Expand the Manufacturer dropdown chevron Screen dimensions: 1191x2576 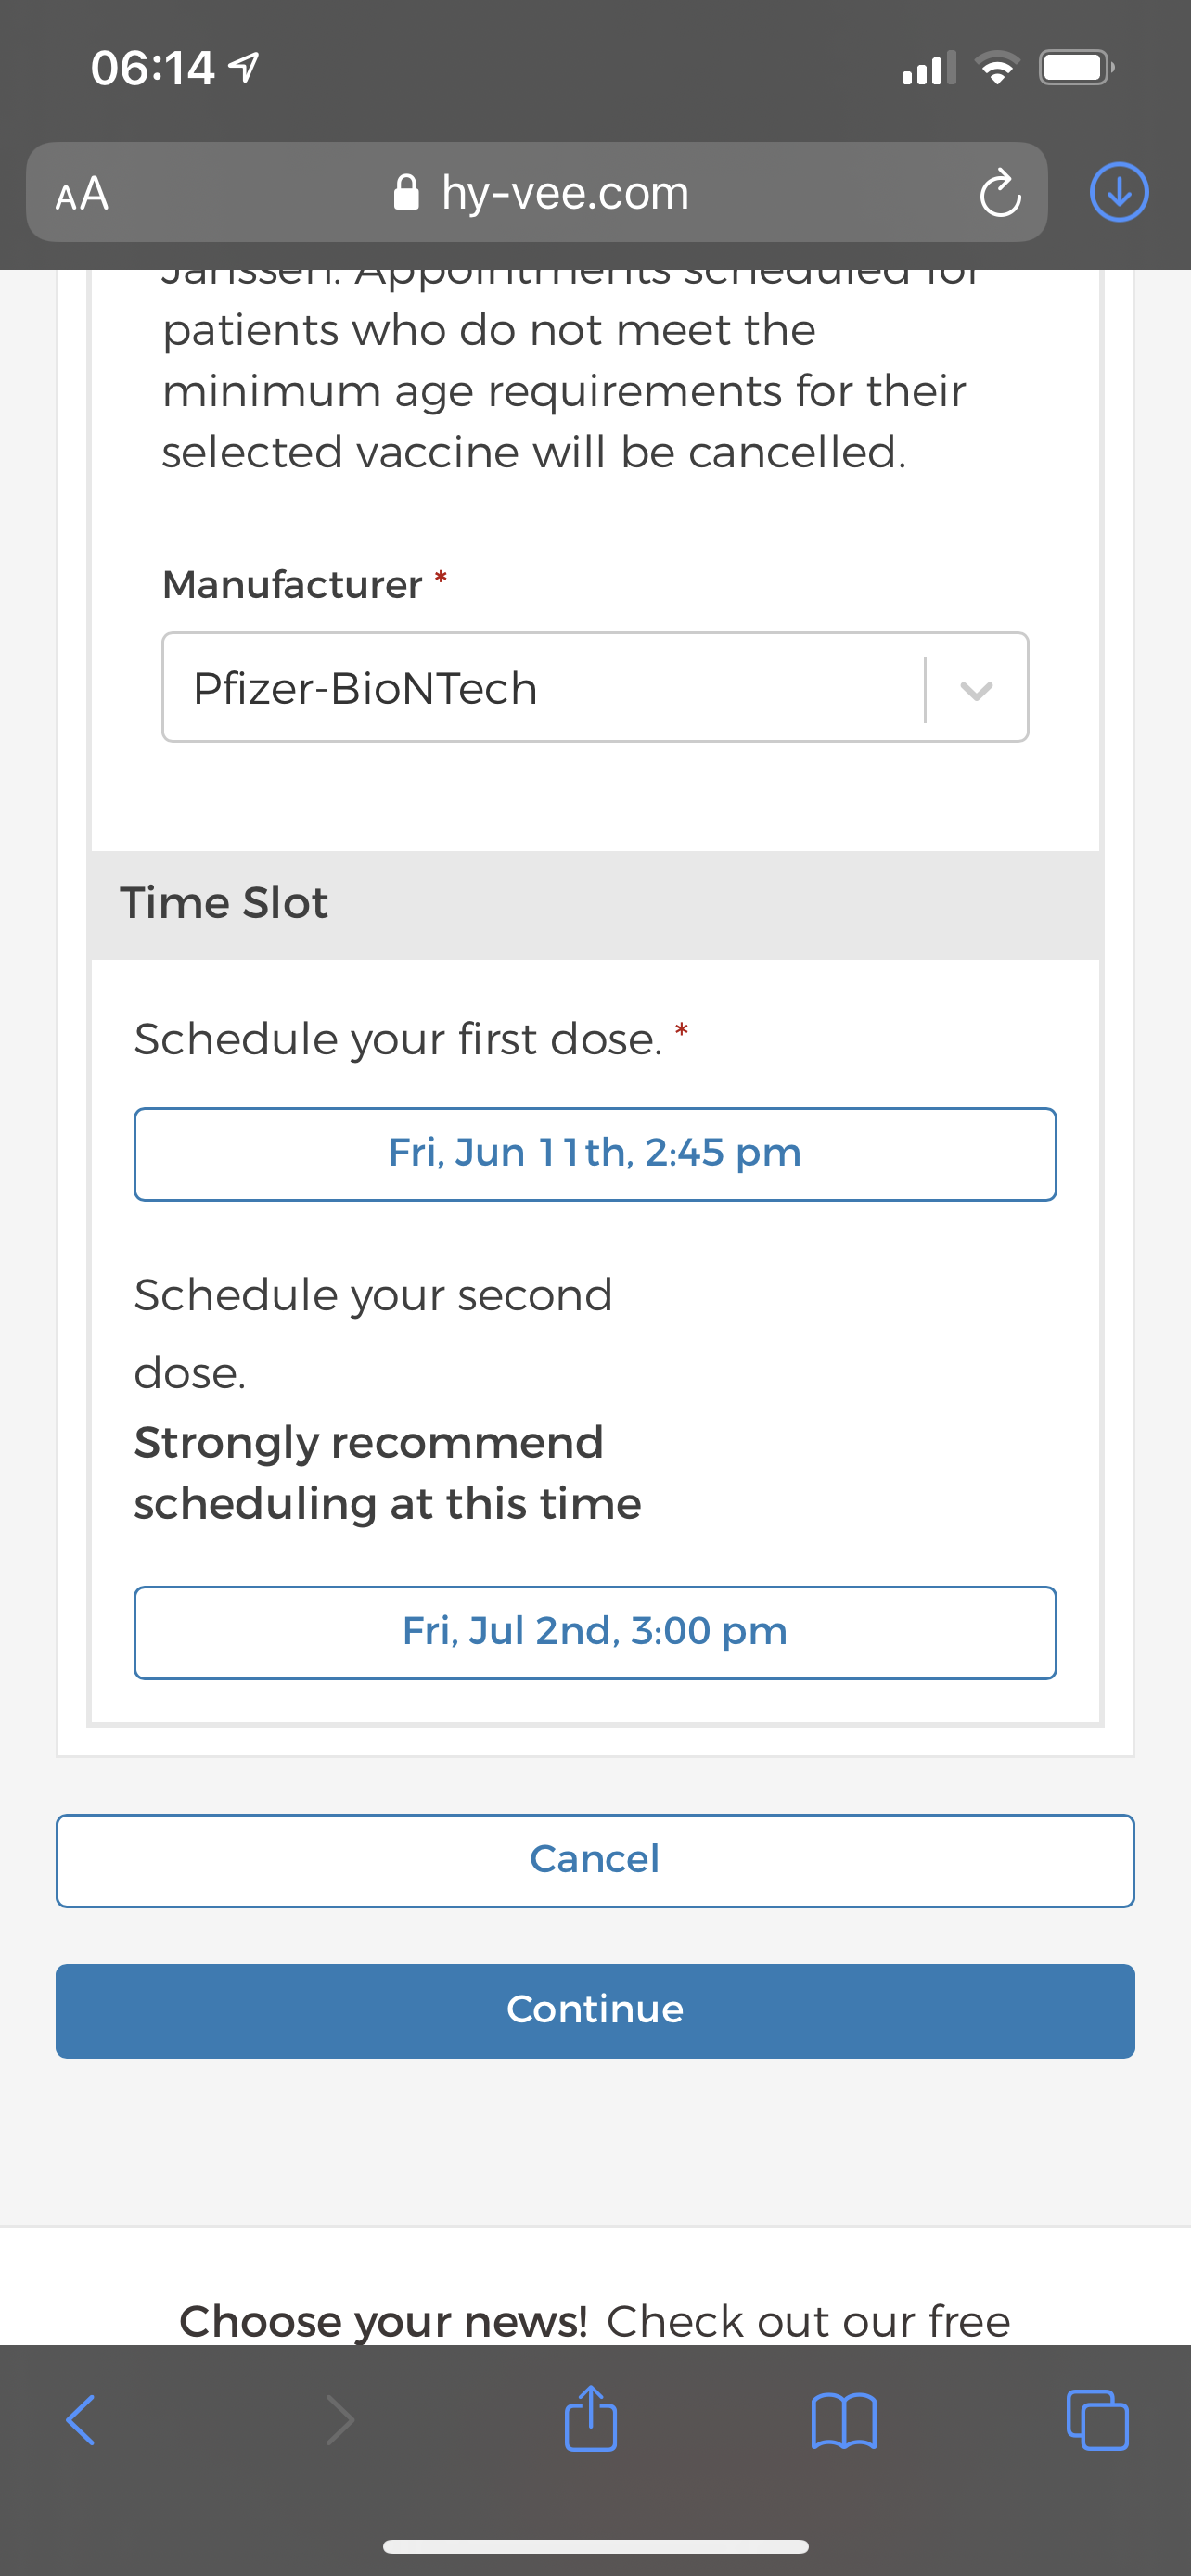point(976,689)
